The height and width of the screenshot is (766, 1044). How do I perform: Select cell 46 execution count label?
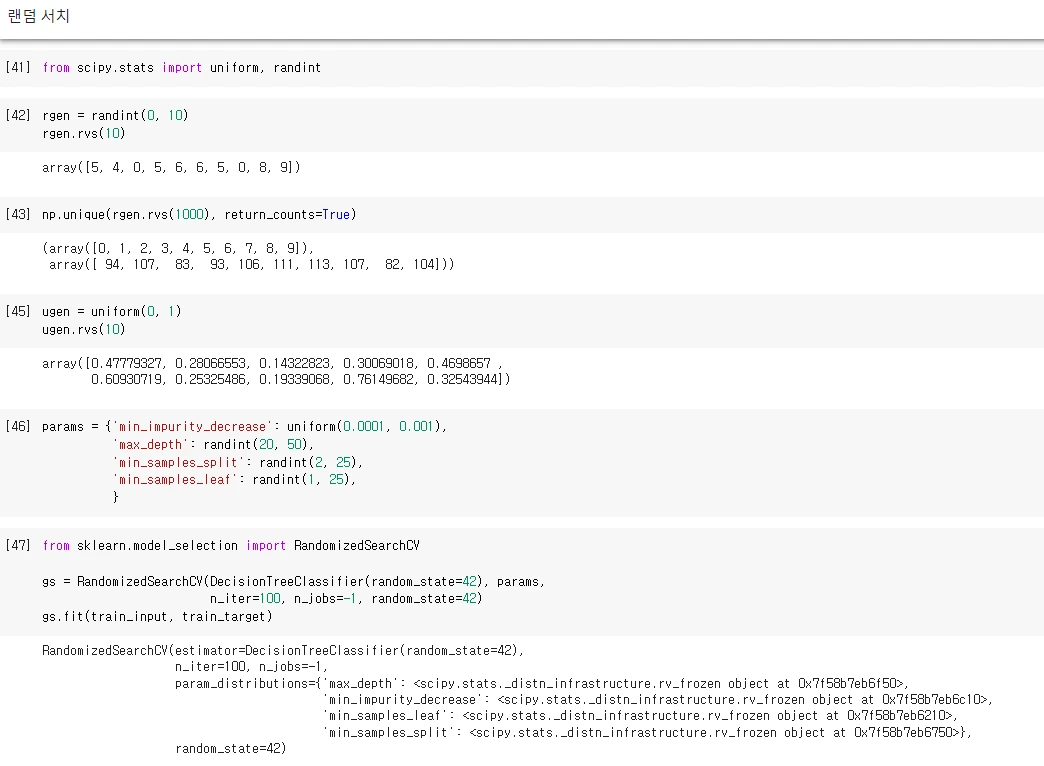(18, 426)
